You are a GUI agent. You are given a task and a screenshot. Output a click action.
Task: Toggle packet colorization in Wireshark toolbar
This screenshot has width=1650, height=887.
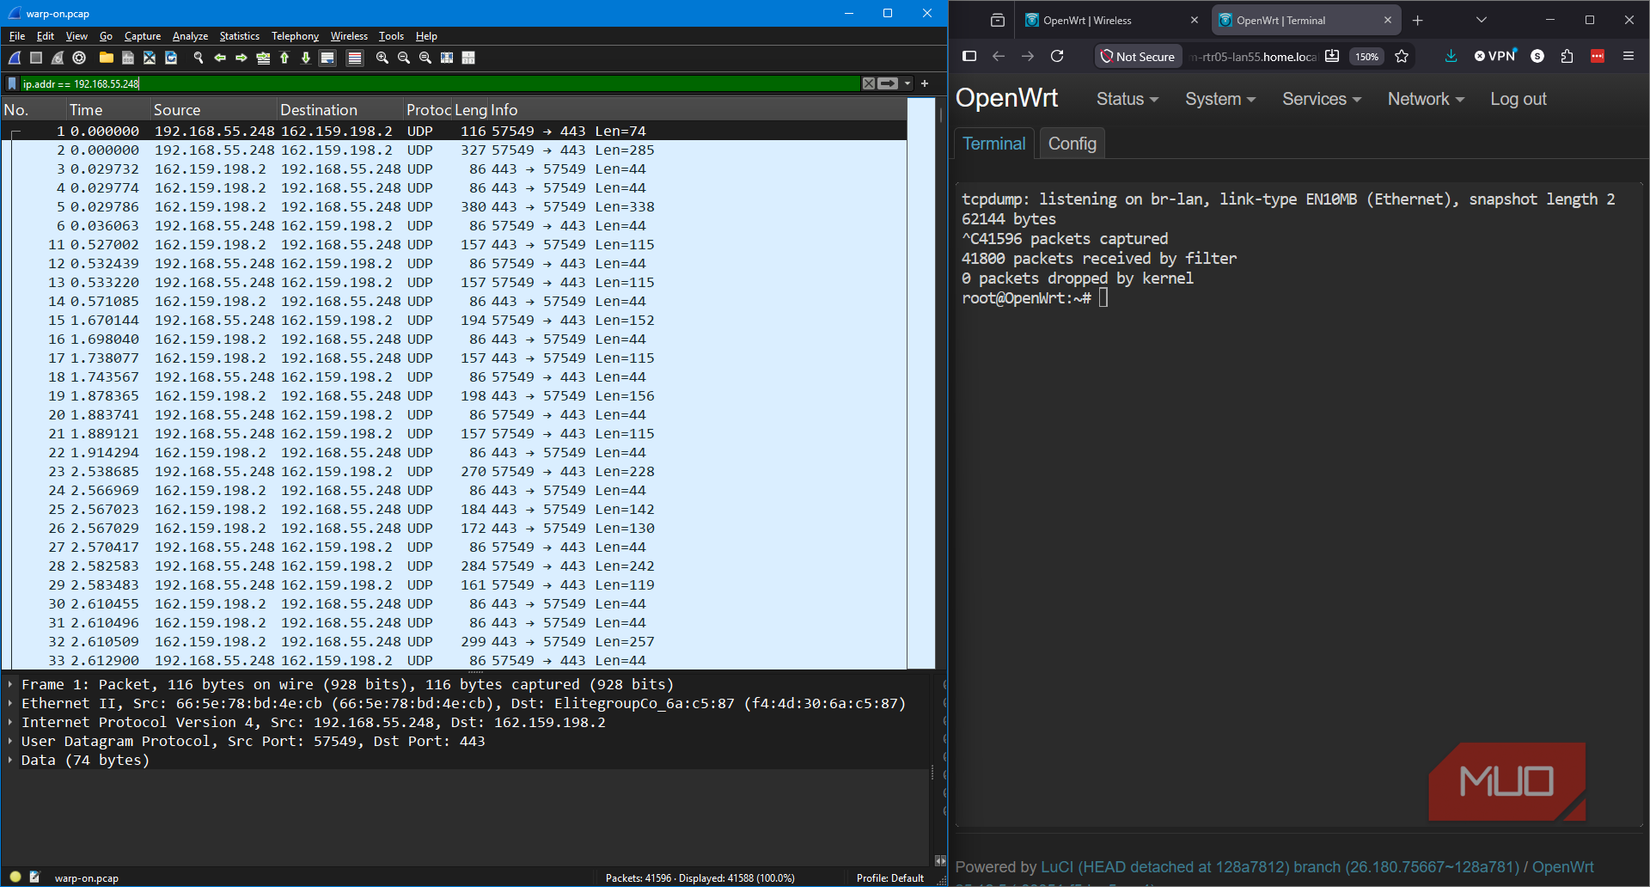point(354,58)
